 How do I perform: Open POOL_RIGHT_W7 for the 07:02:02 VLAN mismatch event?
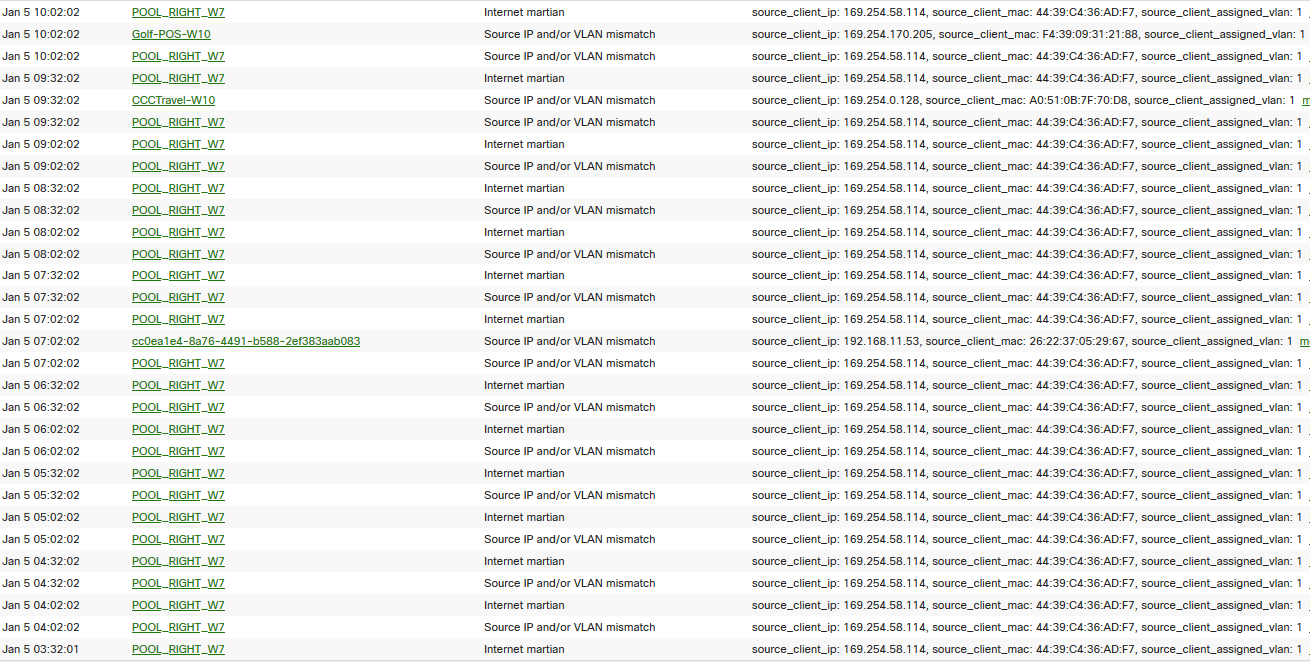(178, 363)
